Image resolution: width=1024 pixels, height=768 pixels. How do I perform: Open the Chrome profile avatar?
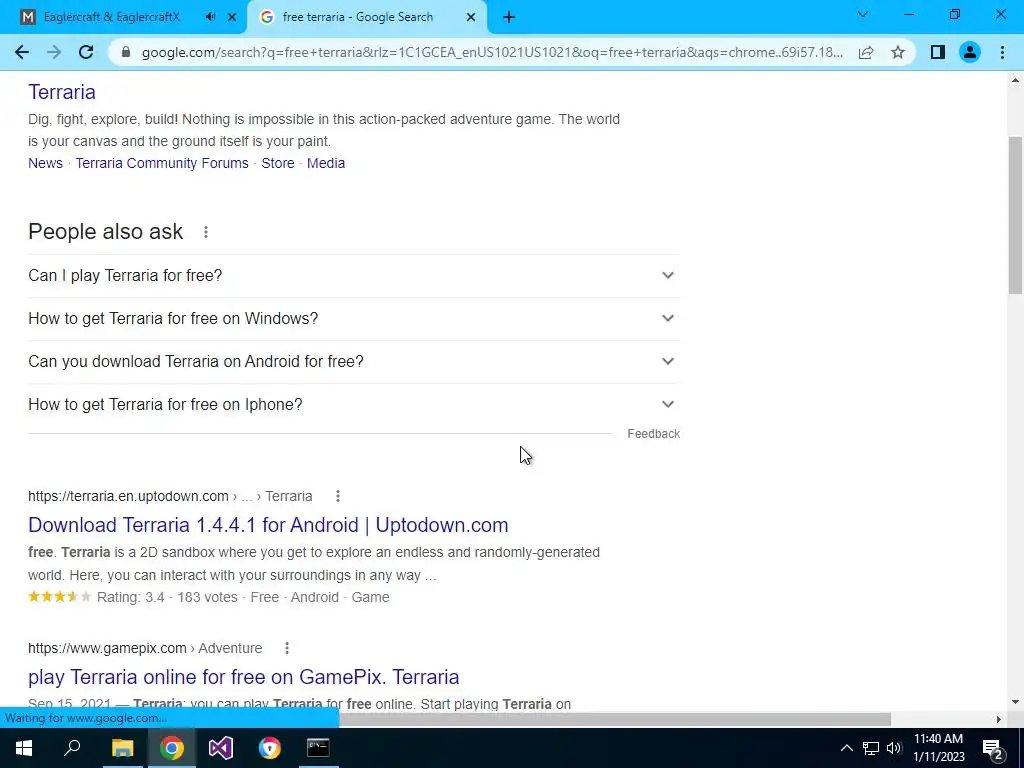970,52
